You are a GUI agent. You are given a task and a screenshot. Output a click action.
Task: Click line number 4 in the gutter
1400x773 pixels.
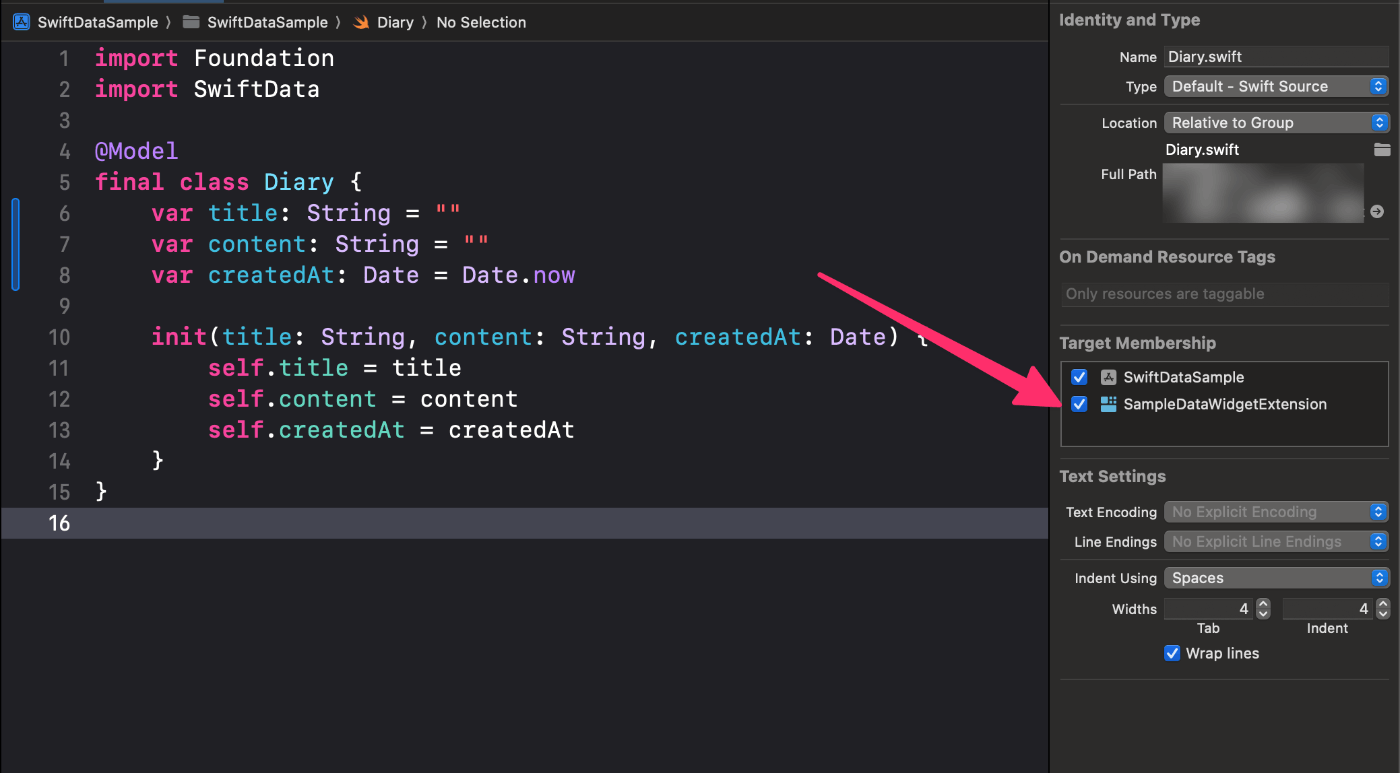coord(65,151)
